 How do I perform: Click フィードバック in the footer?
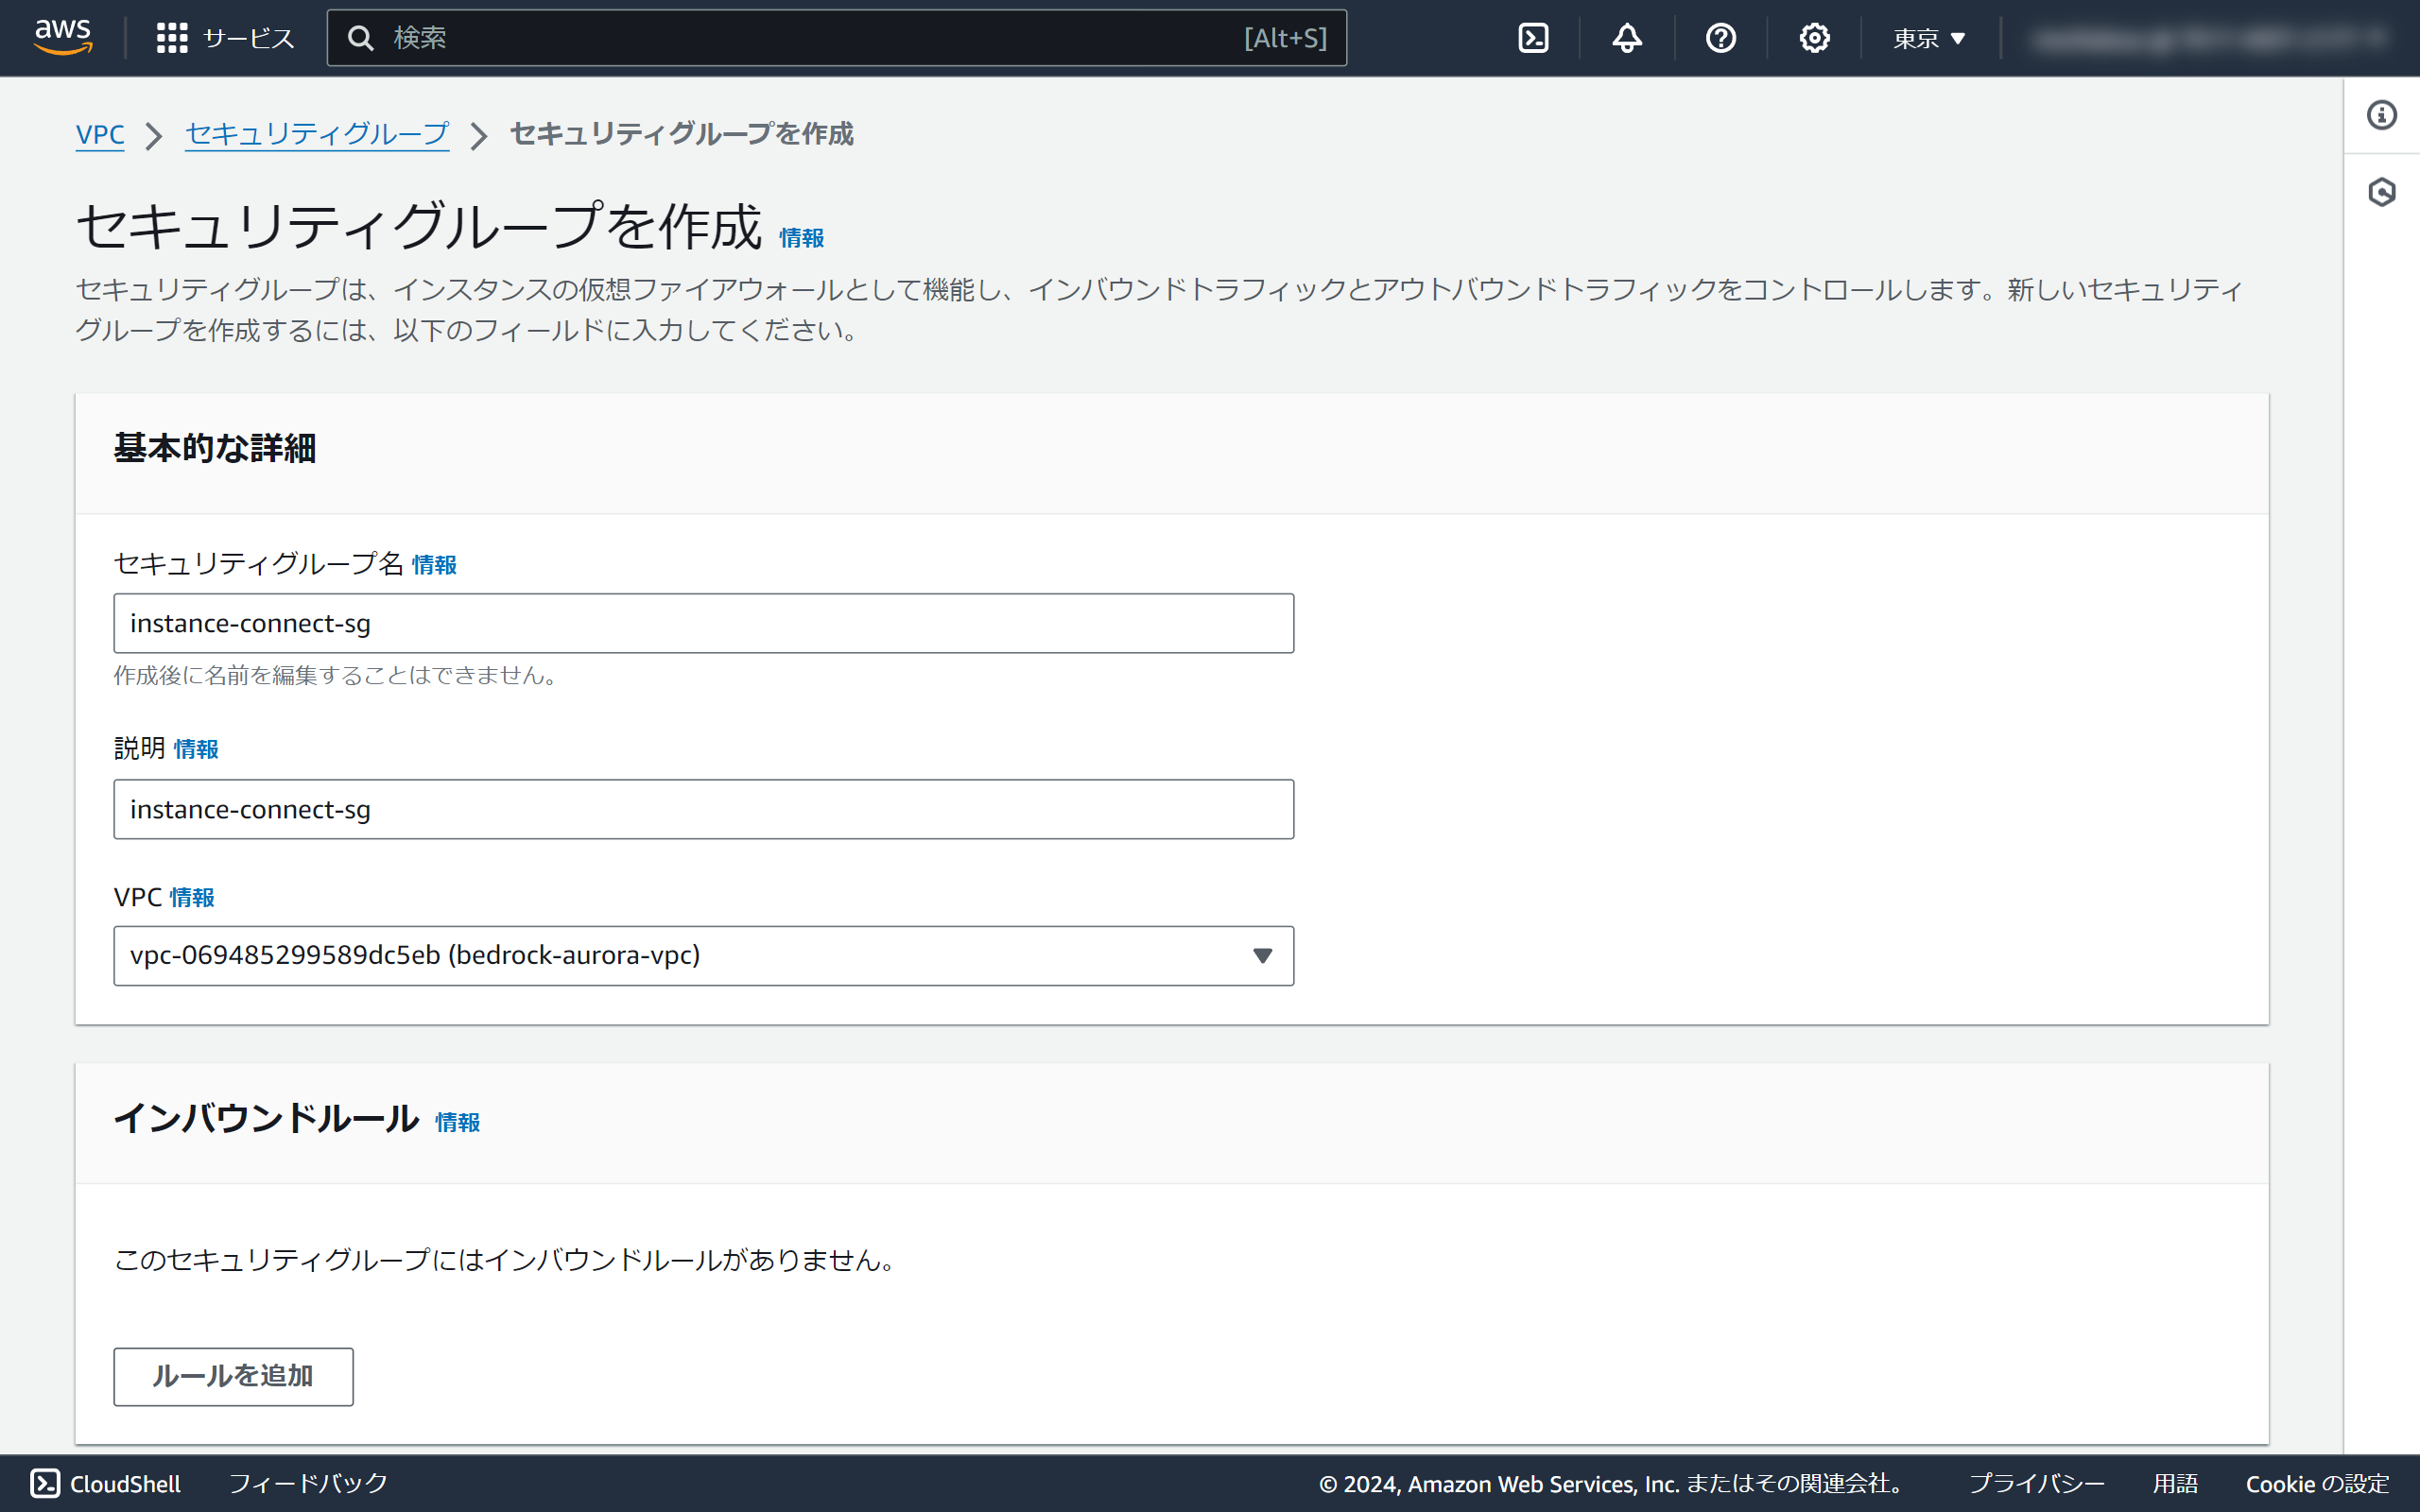[x=308, y=1483]
